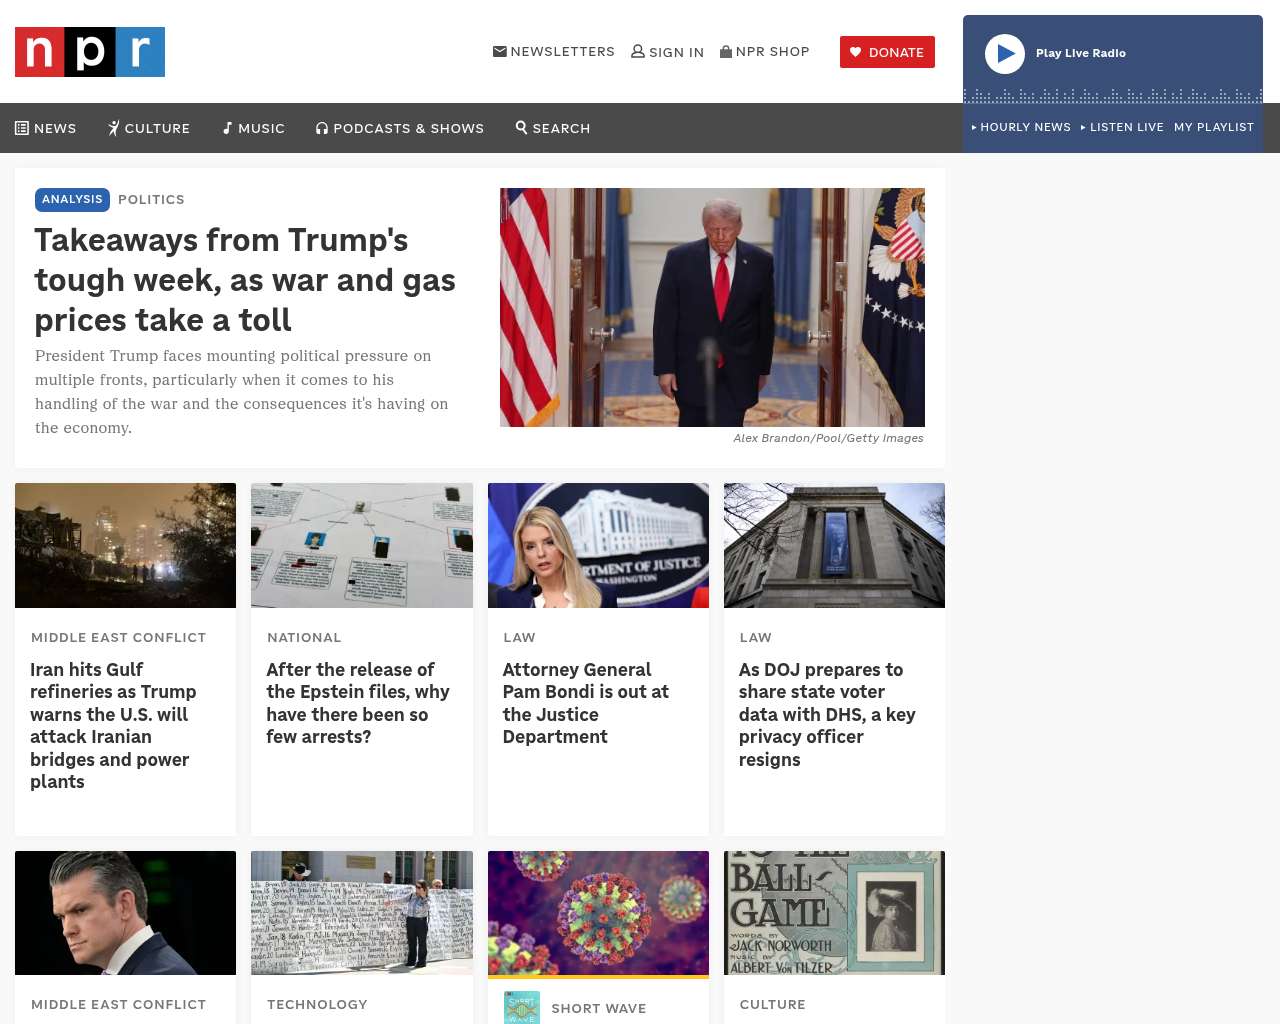
Task: Open the Iran hits Gulf refineries story
Action: [113, 725]
